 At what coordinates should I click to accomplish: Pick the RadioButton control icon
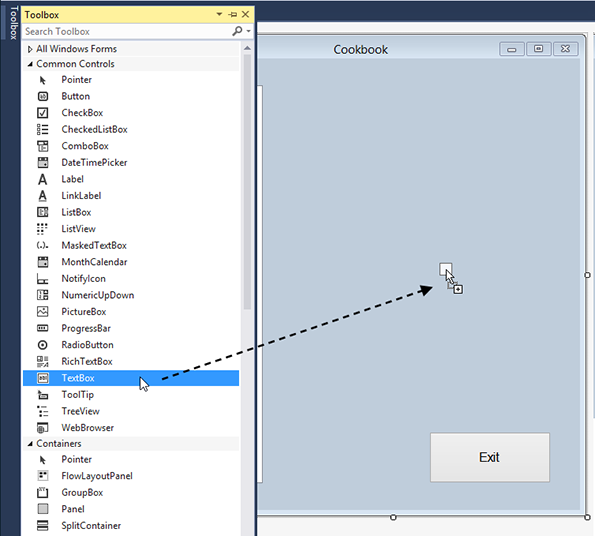click(x=42, y=345)
